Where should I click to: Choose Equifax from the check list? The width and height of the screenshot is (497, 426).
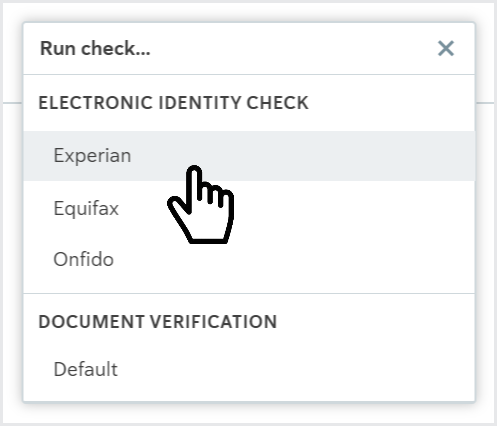(x=249, y=208)
